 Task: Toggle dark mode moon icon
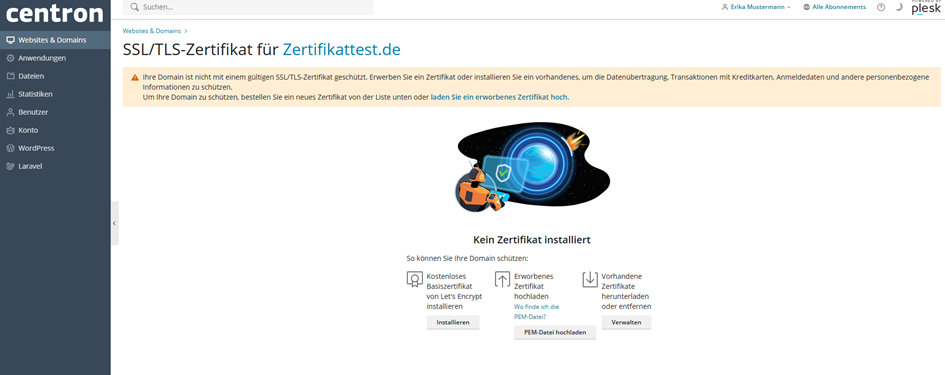898,7
